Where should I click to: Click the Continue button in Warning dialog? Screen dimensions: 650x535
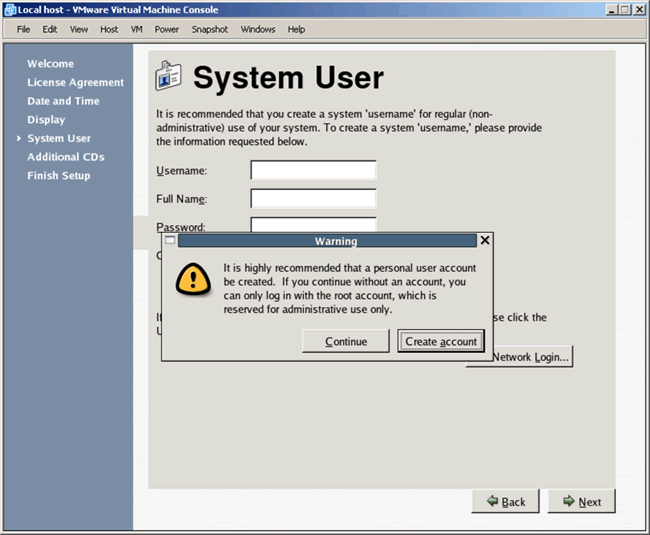[x=346, y=341]
